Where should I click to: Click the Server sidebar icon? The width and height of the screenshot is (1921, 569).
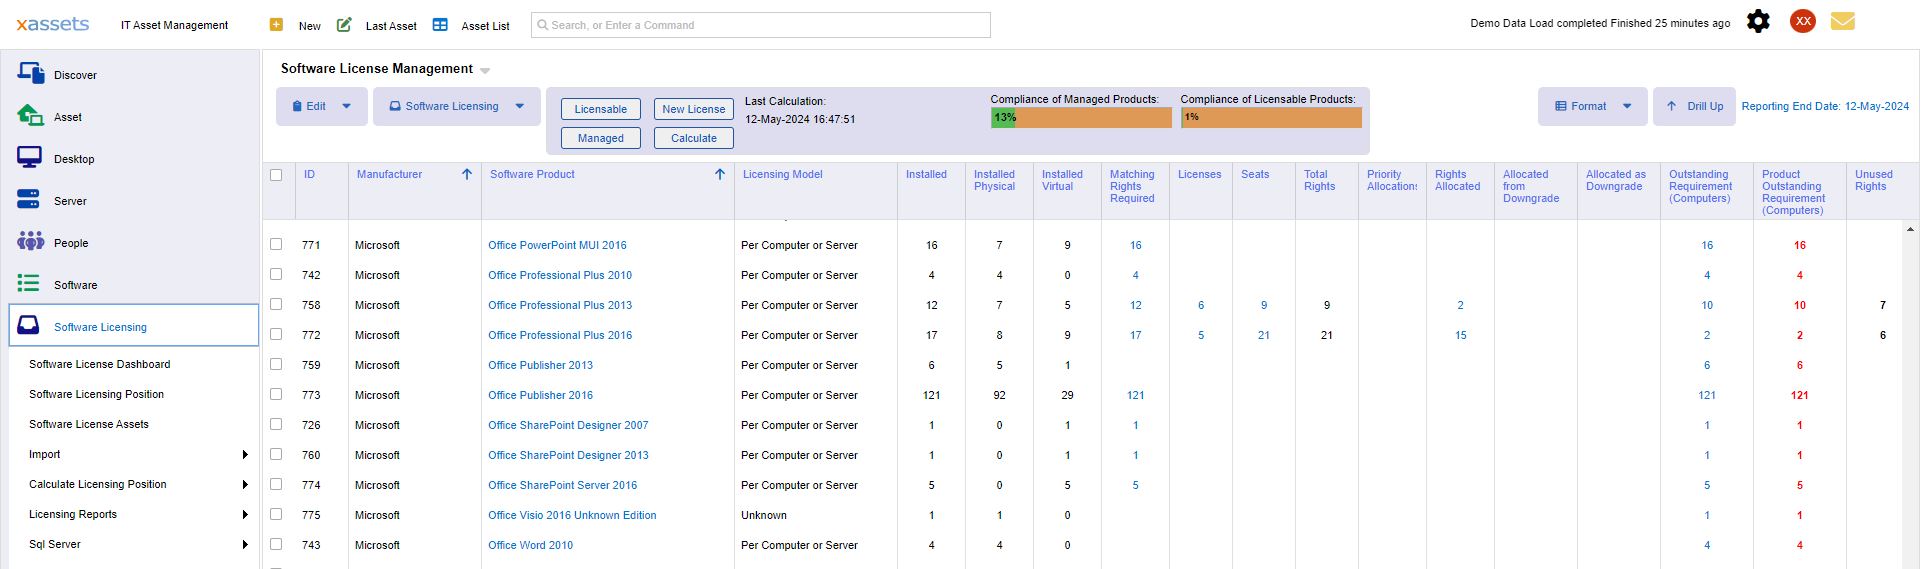click(x=28, y=199)
